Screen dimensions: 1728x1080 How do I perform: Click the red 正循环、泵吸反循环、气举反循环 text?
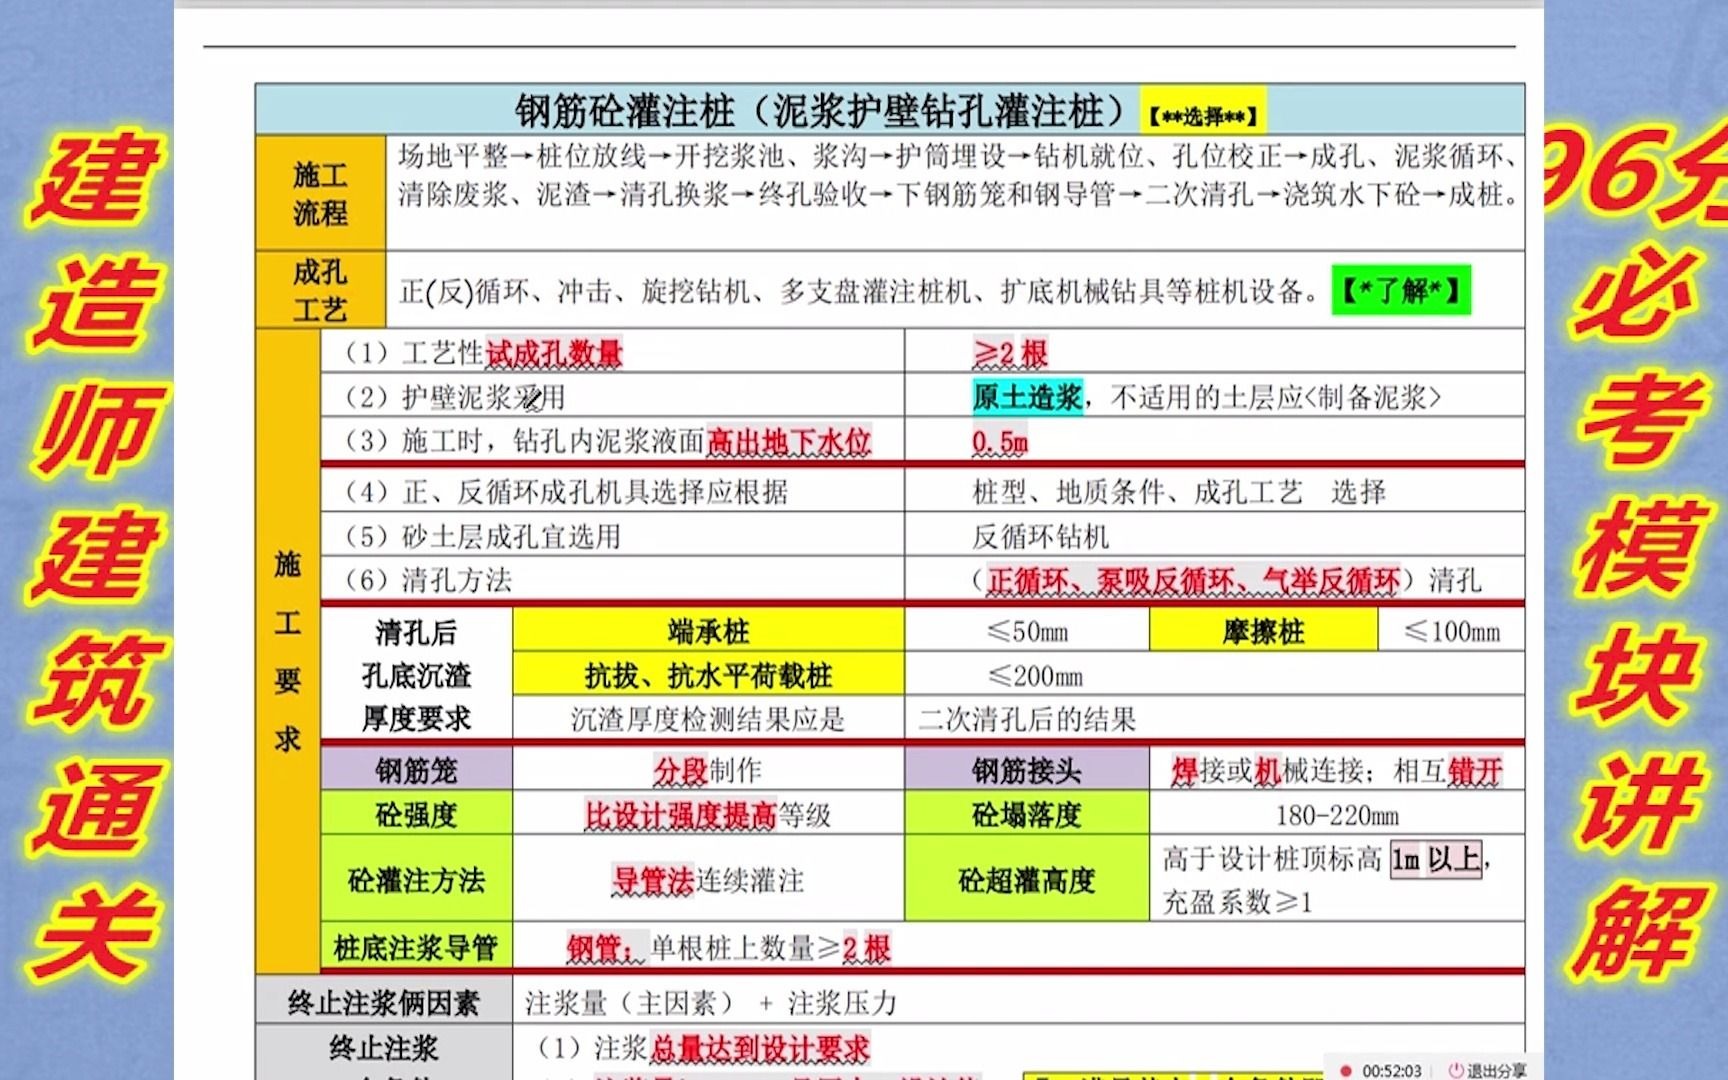1193,581
